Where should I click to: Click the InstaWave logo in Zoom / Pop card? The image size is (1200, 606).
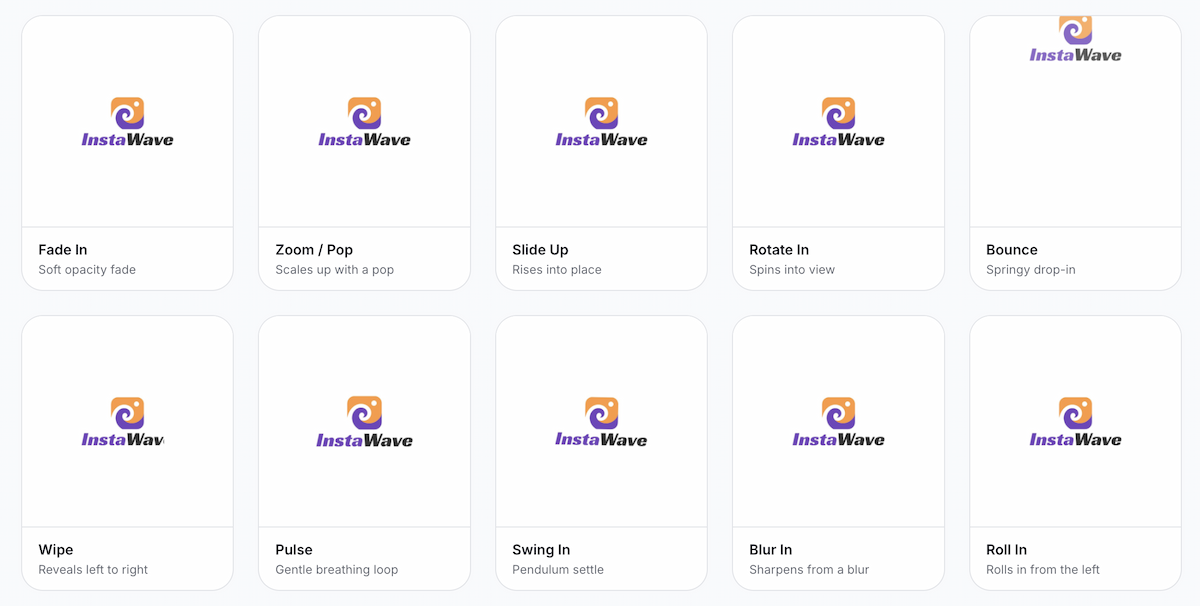click(x=364, y=122)
